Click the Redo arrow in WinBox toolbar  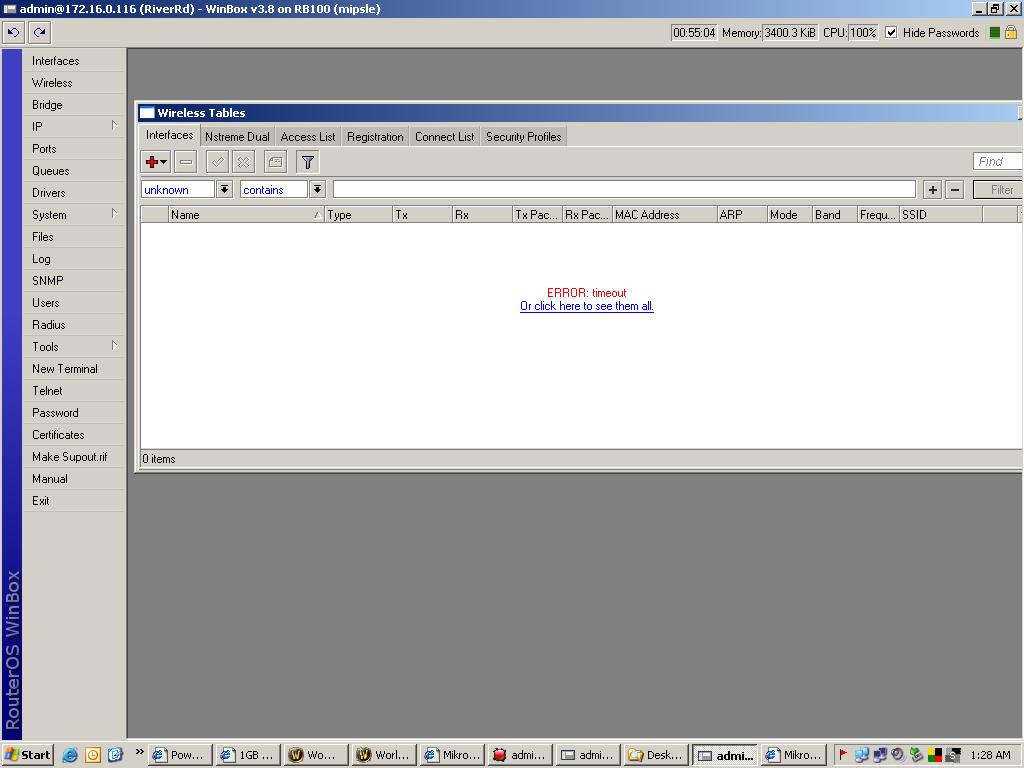coord(40,32)
